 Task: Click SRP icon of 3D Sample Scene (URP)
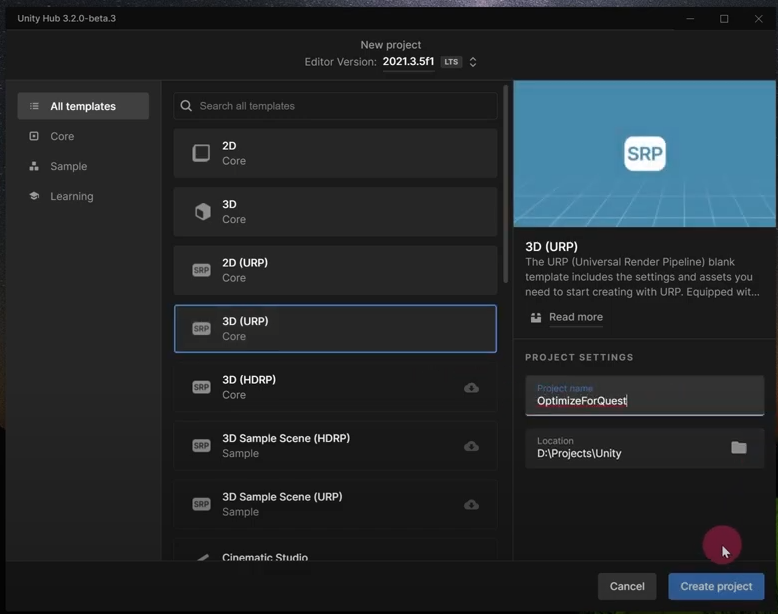201,504
